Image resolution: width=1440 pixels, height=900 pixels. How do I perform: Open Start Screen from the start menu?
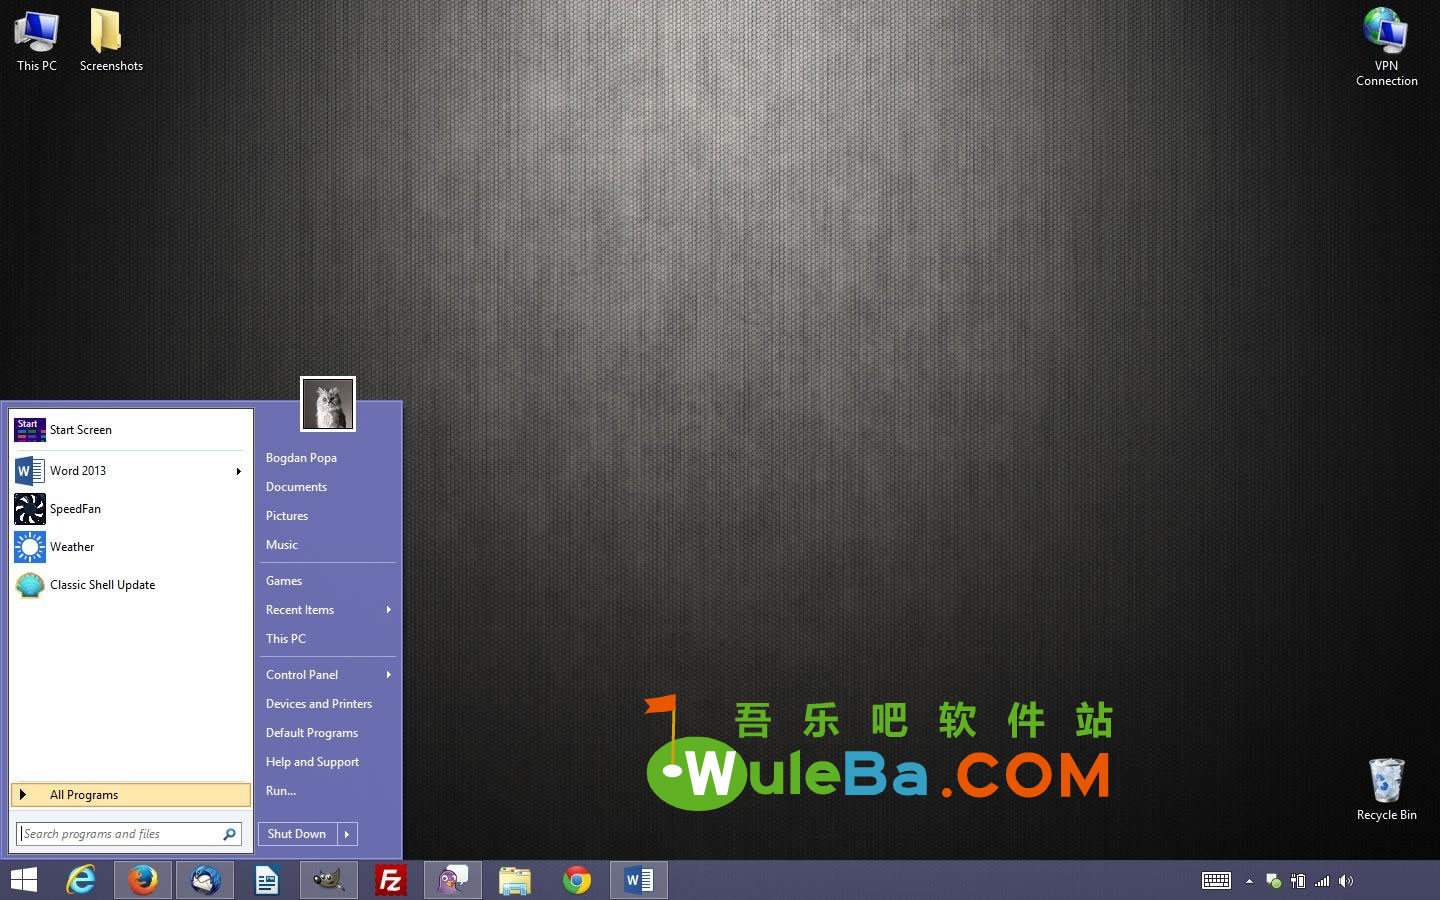pyautogui.click(x=130, y=430)
